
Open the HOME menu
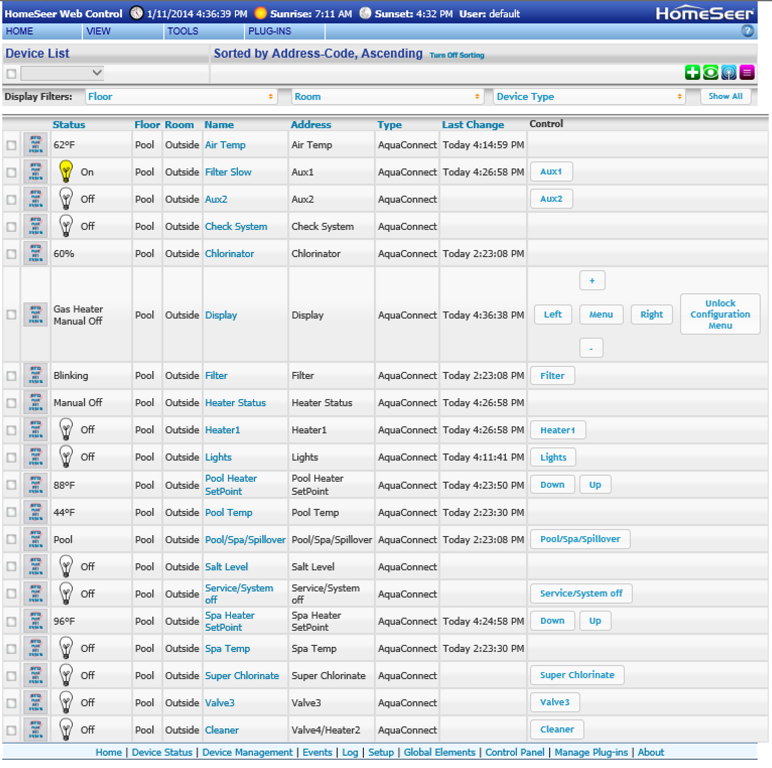pos(42,31)
